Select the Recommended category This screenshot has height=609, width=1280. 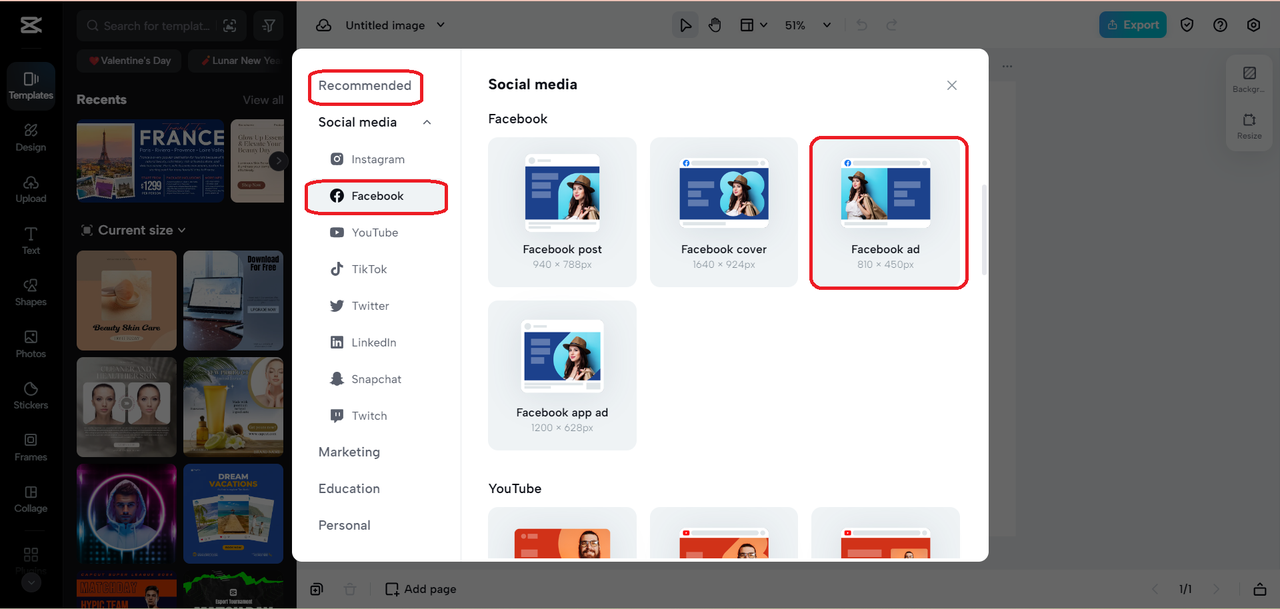pos(365,86)
